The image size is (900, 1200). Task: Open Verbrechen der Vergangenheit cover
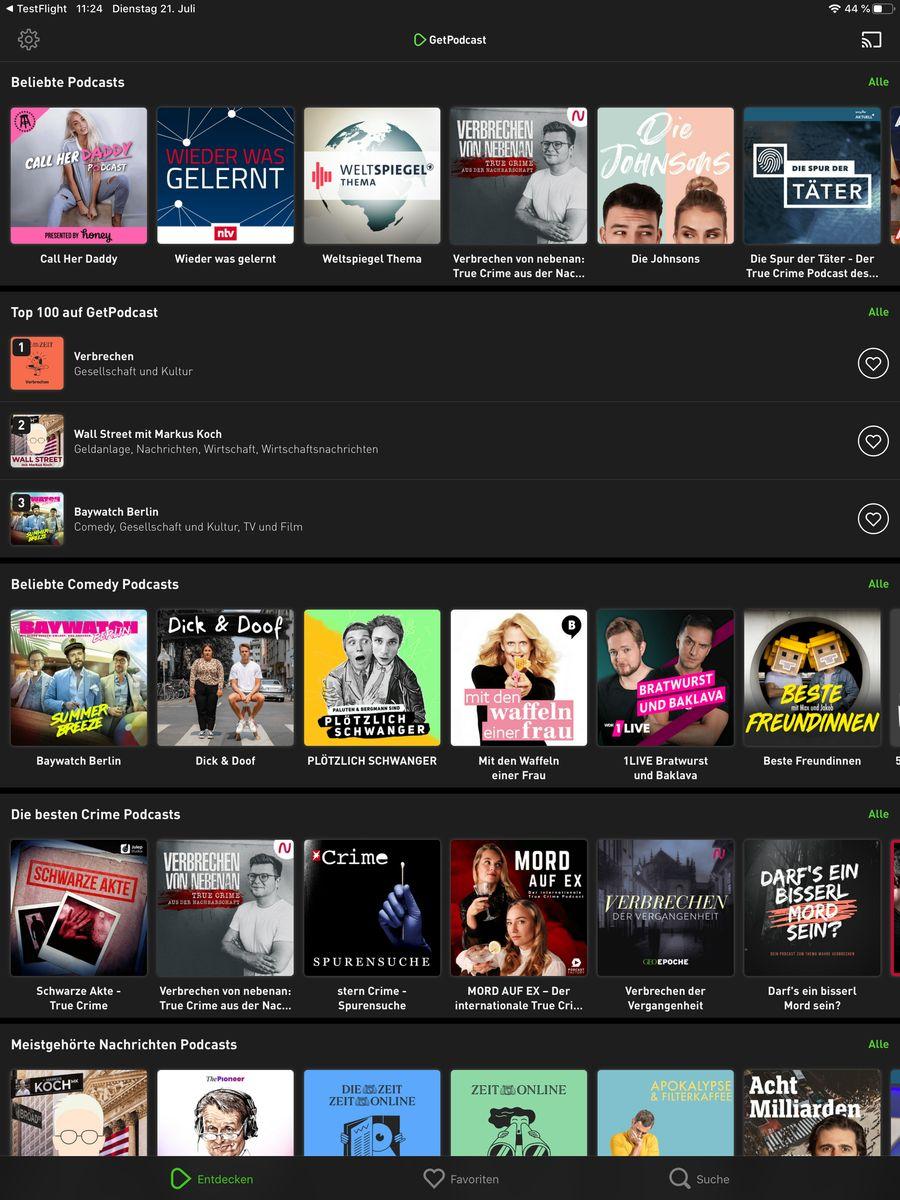tap(666, 908)
